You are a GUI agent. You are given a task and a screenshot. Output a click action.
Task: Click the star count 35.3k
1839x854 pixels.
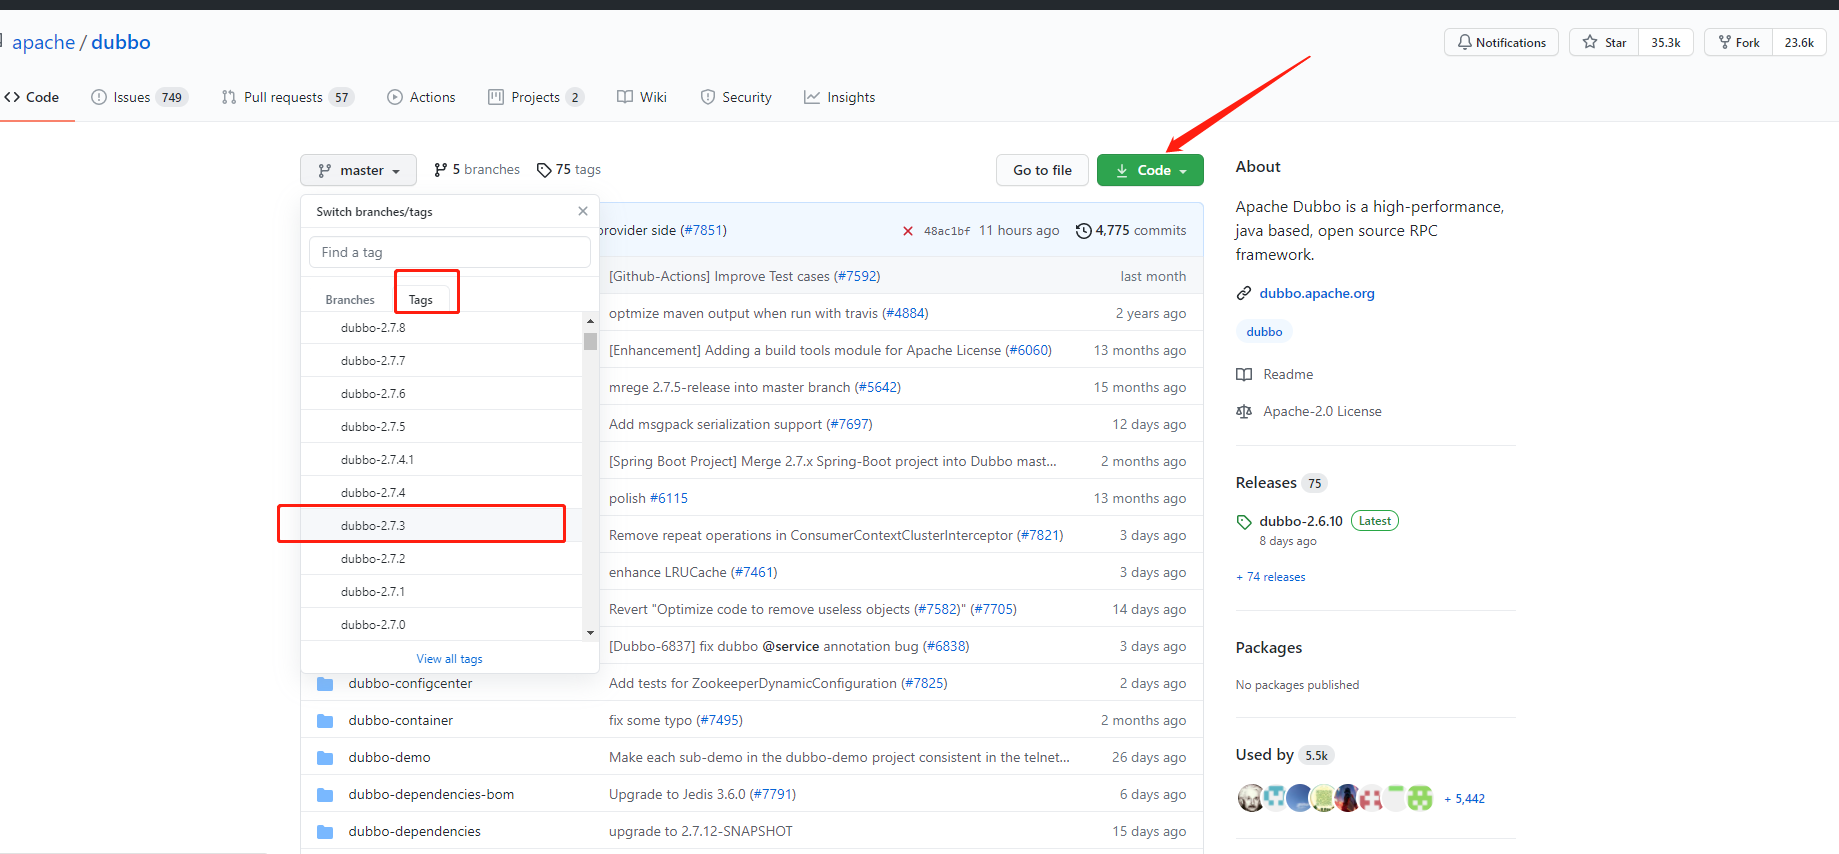[x=1666, y=42]
